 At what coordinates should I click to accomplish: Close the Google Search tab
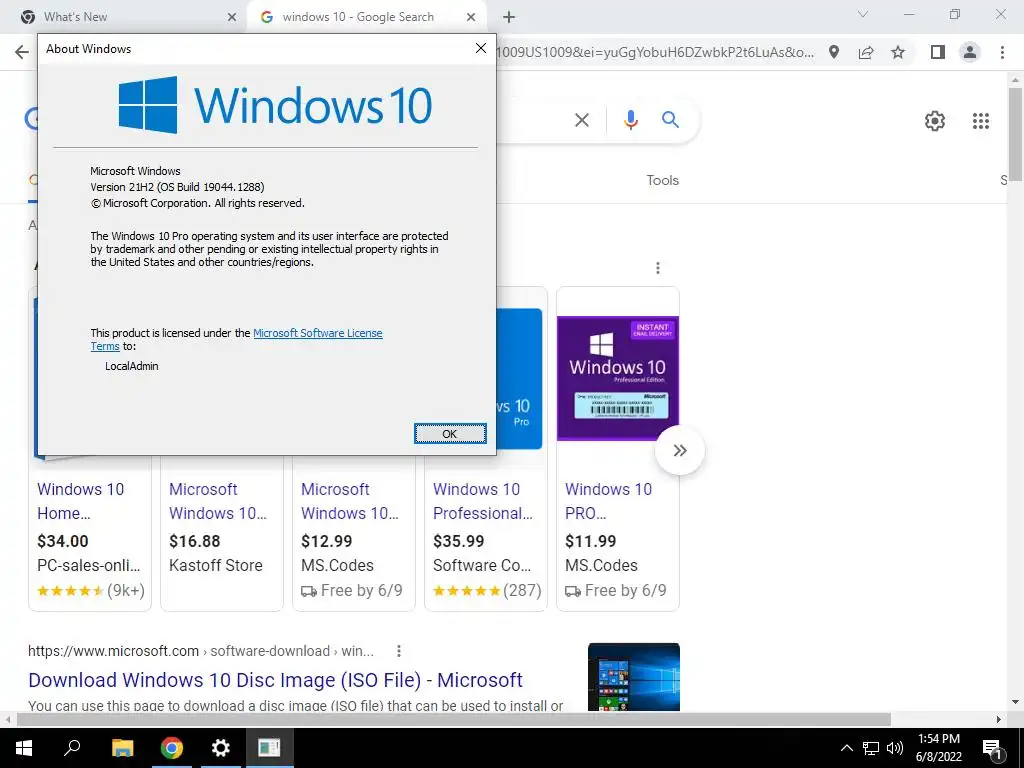pos(471,17)
